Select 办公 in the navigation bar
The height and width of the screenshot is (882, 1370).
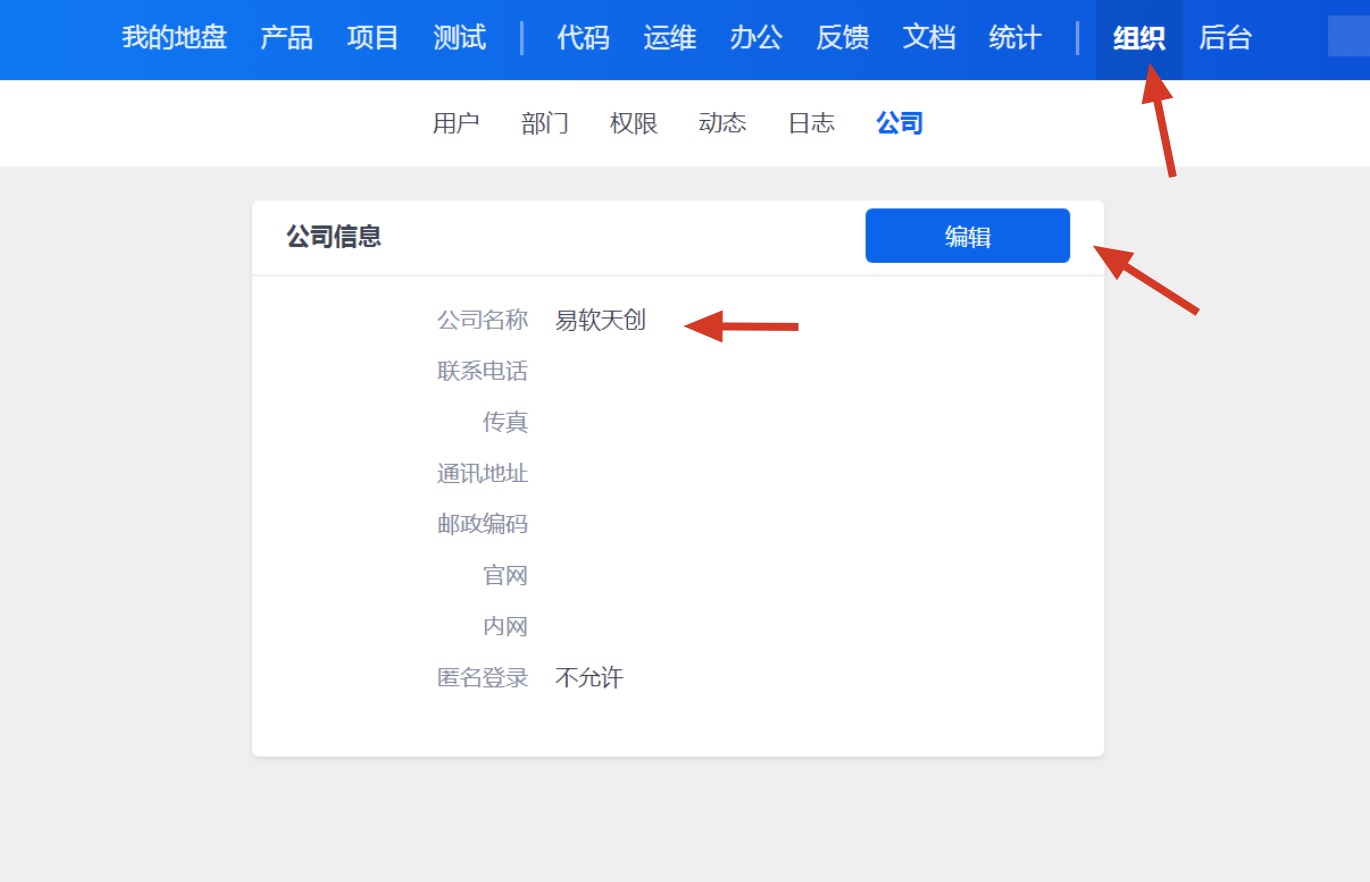click(x=756, y=38)
